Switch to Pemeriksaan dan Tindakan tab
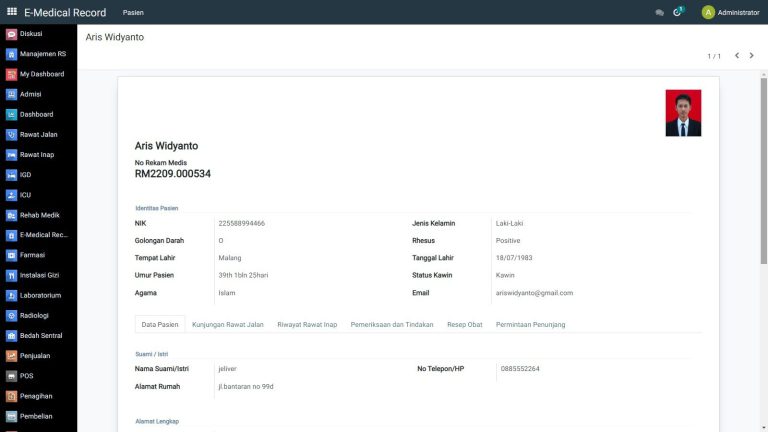 (x=392, y=324)
